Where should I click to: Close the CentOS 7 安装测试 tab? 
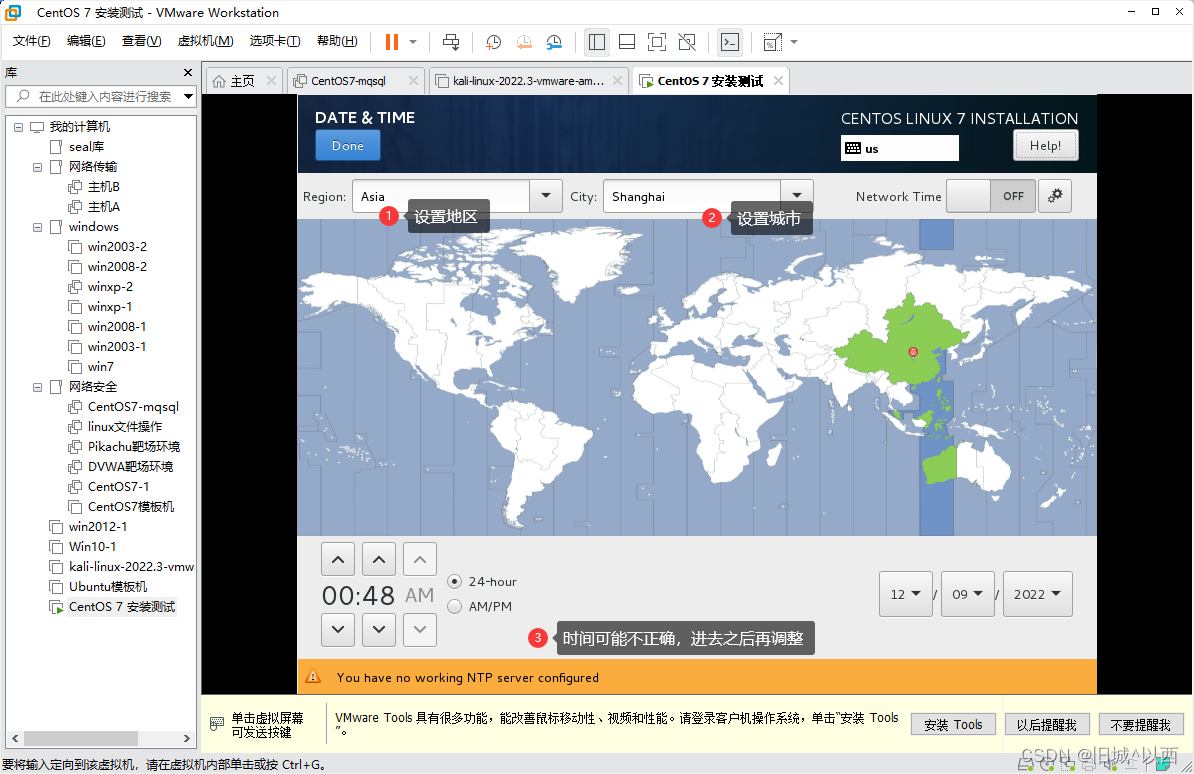coord(777,81)
